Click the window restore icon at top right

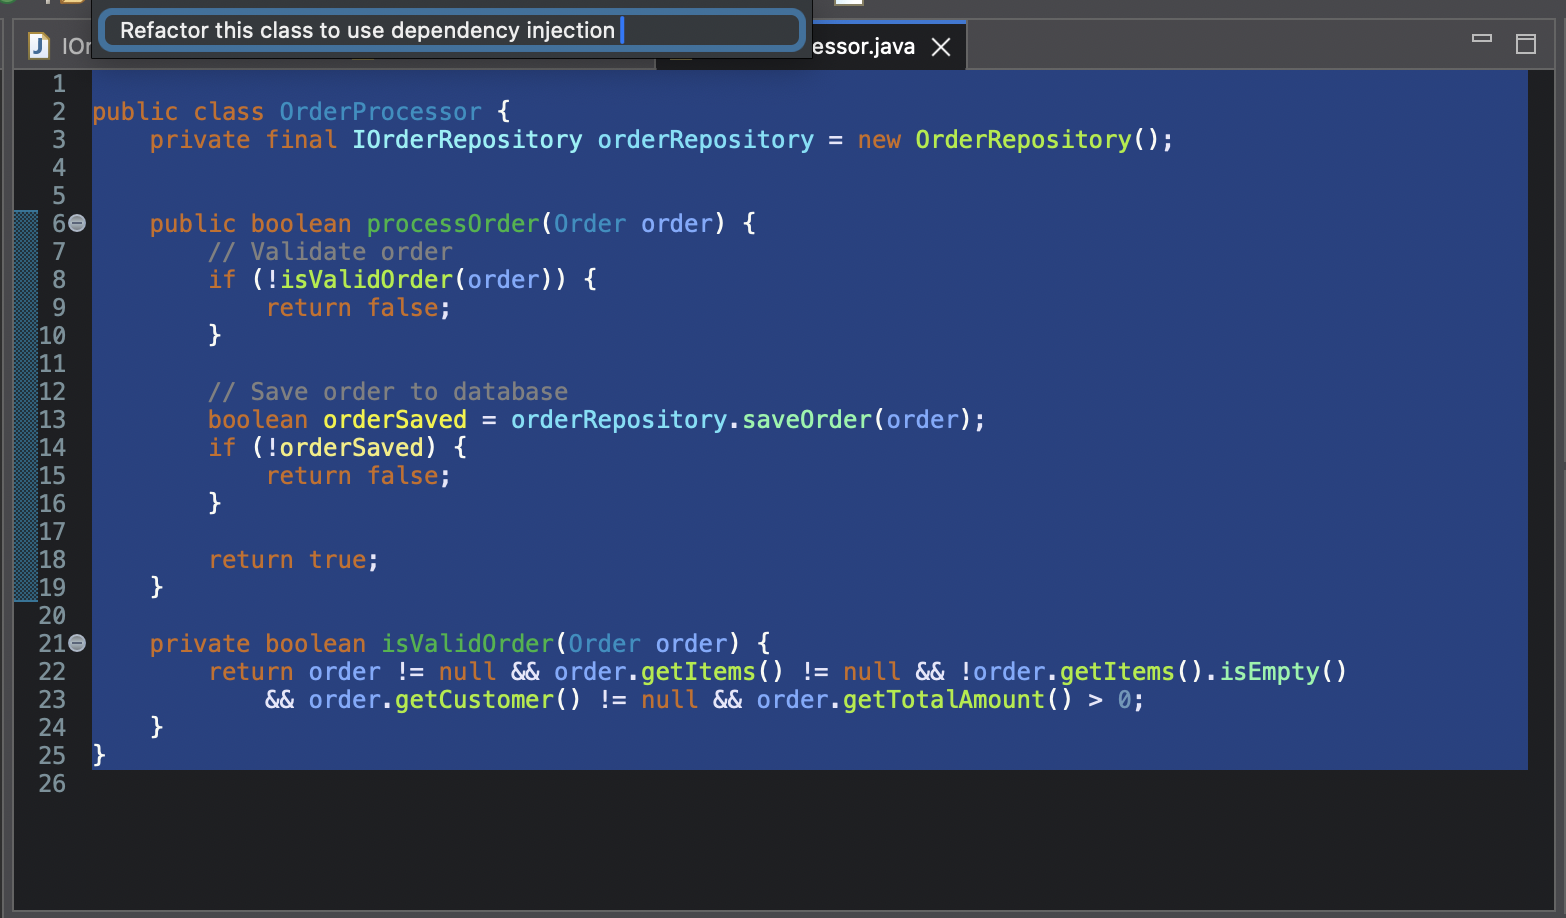(1527, 45)
